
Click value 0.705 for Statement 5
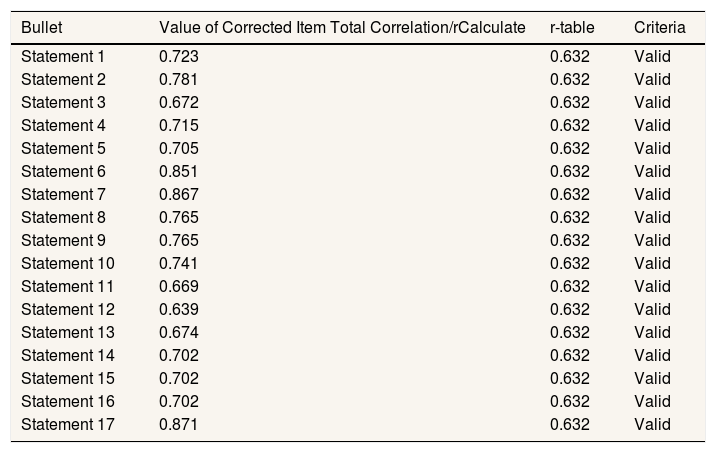(179, 148)
